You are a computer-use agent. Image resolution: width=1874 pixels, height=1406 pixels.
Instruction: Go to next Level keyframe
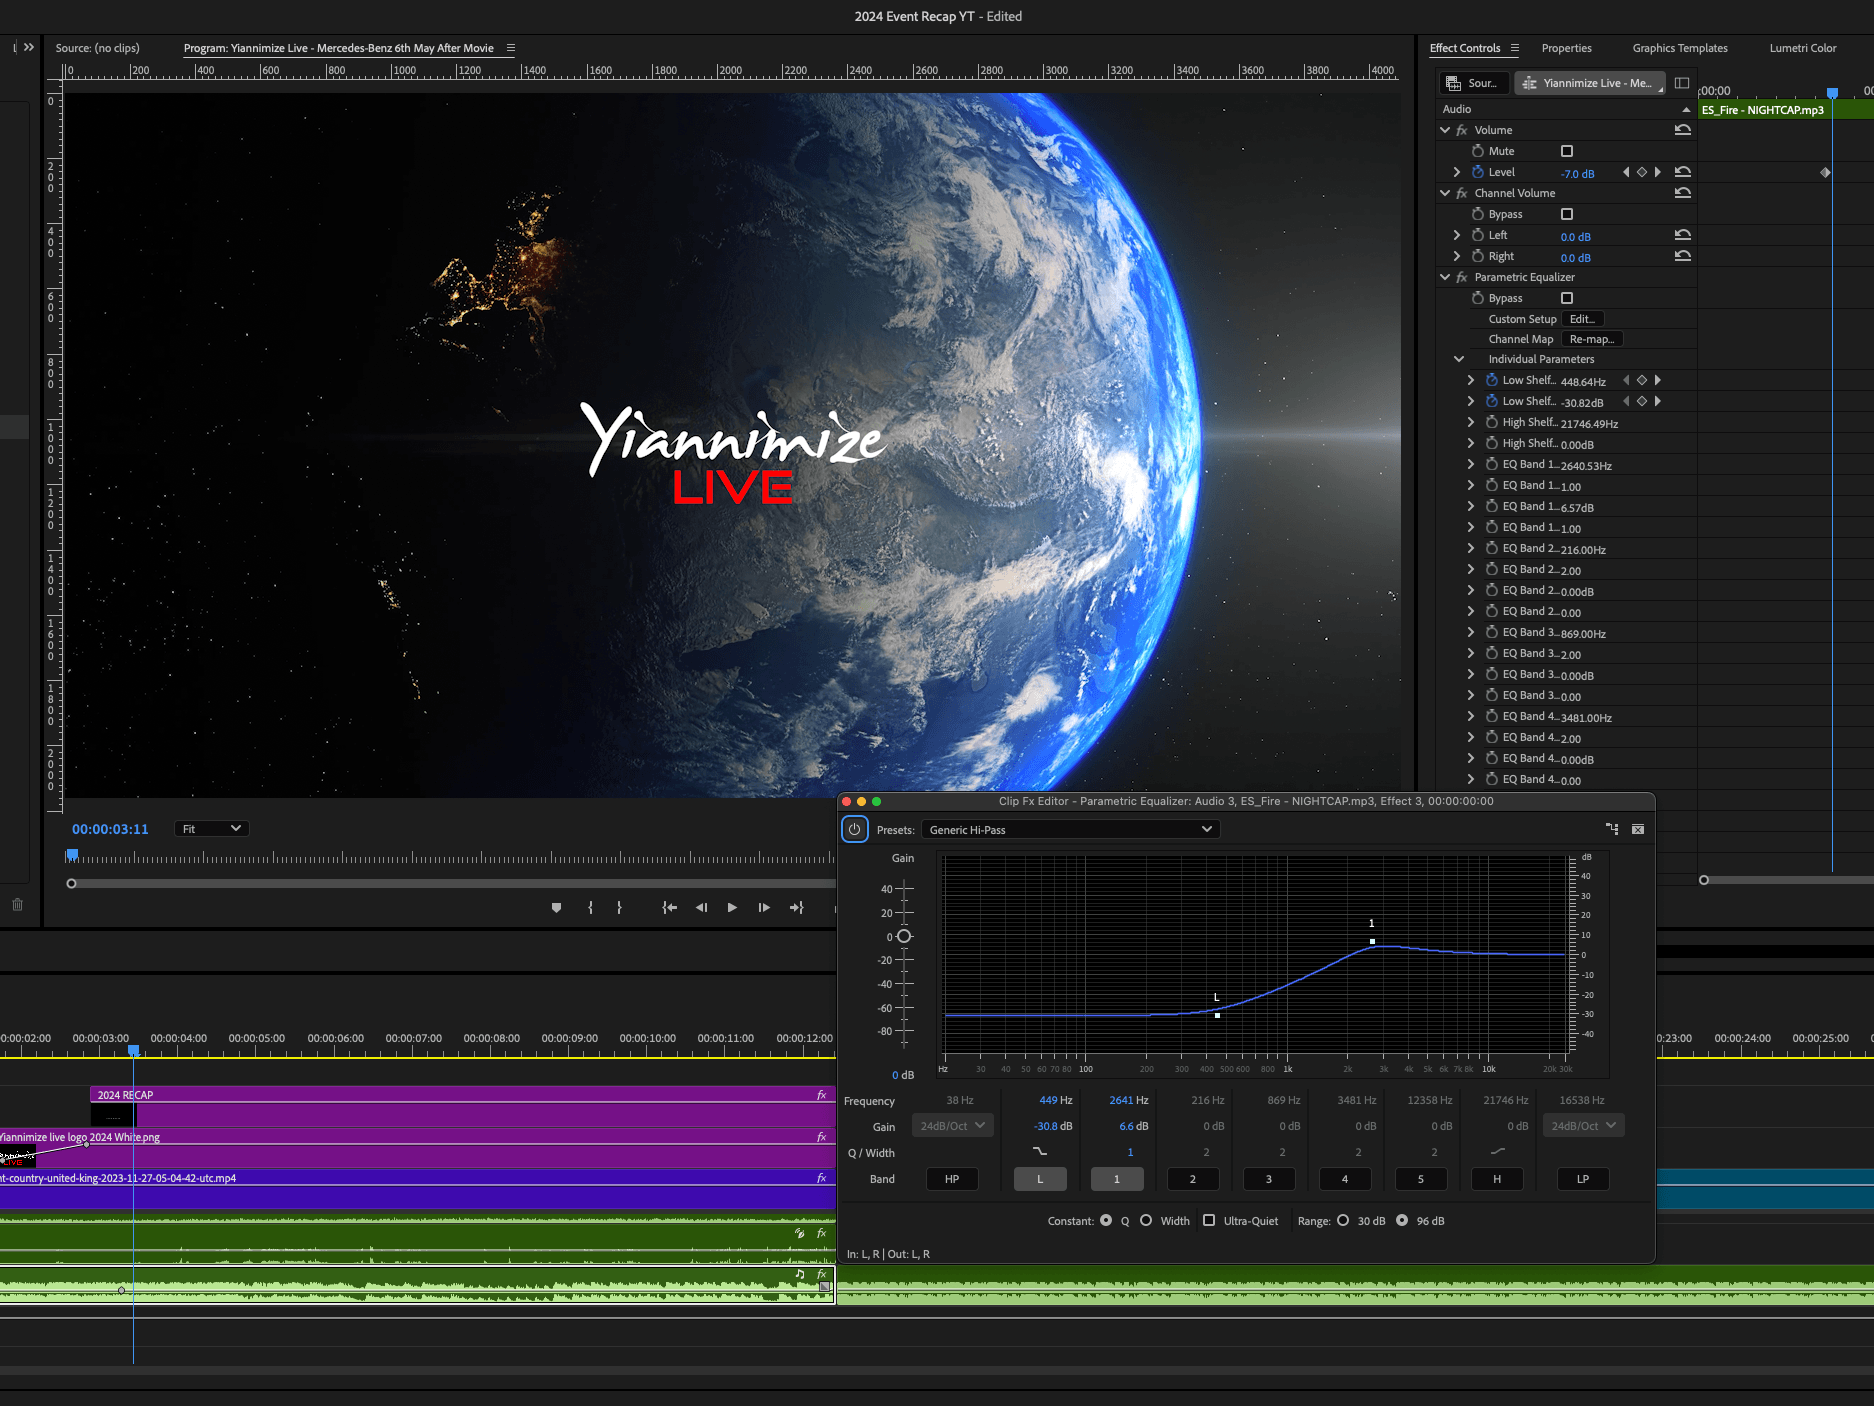[1658, 172]
